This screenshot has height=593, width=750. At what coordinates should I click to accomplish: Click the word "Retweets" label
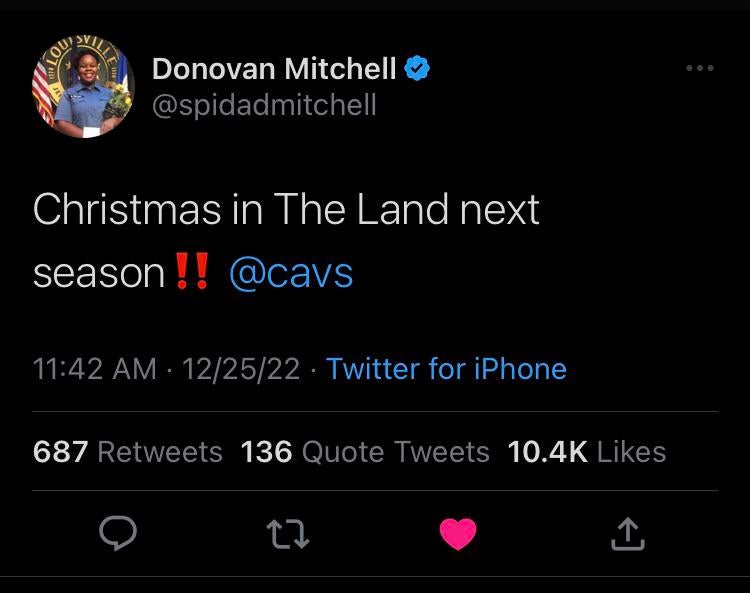(x=159, y=452)
